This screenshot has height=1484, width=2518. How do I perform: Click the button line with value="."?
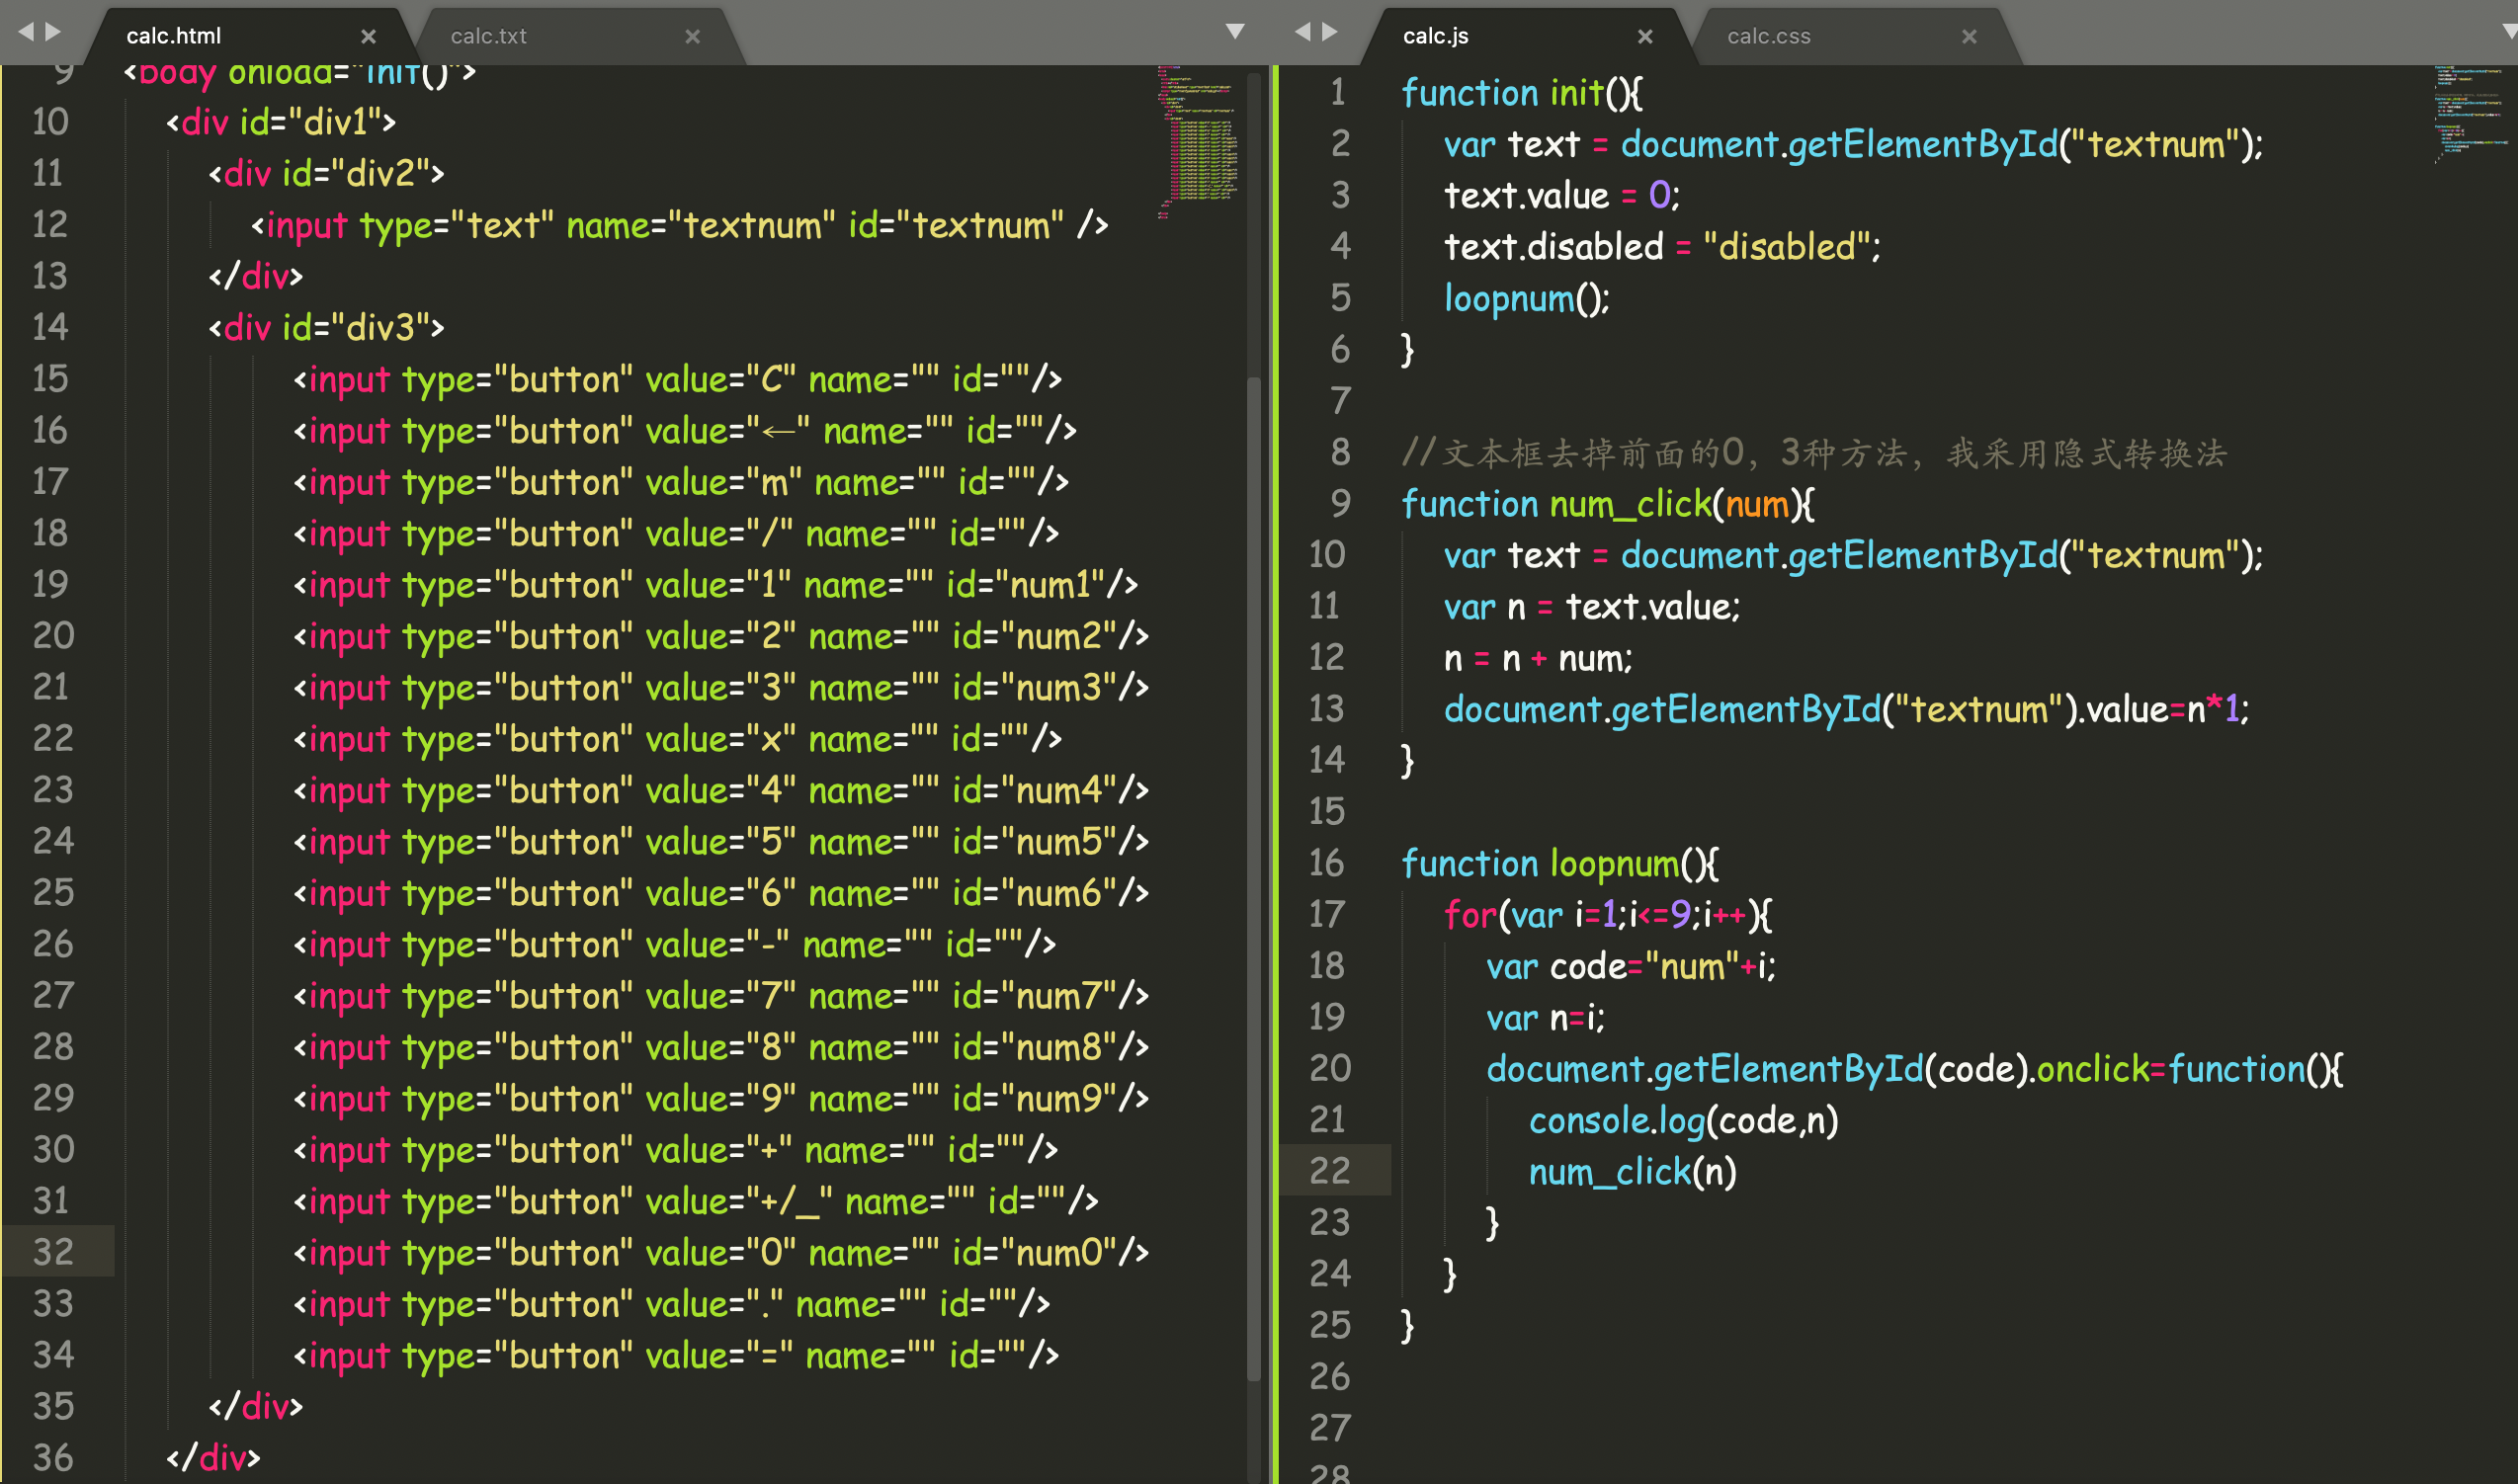671,1304
